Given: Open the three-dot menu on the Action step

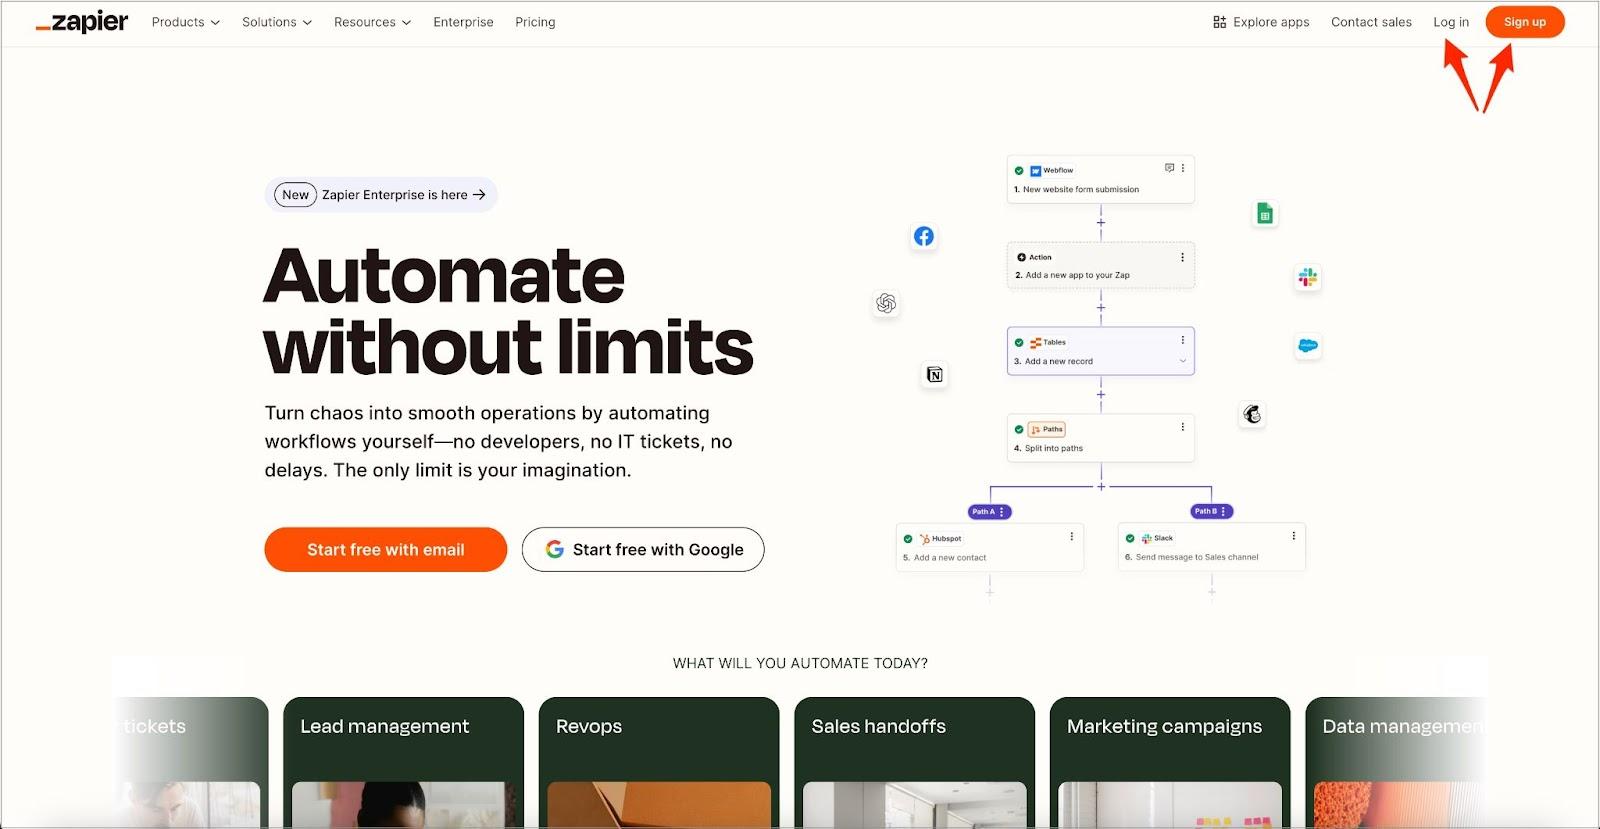Looking at the screenshot, I should (1183, 257).
